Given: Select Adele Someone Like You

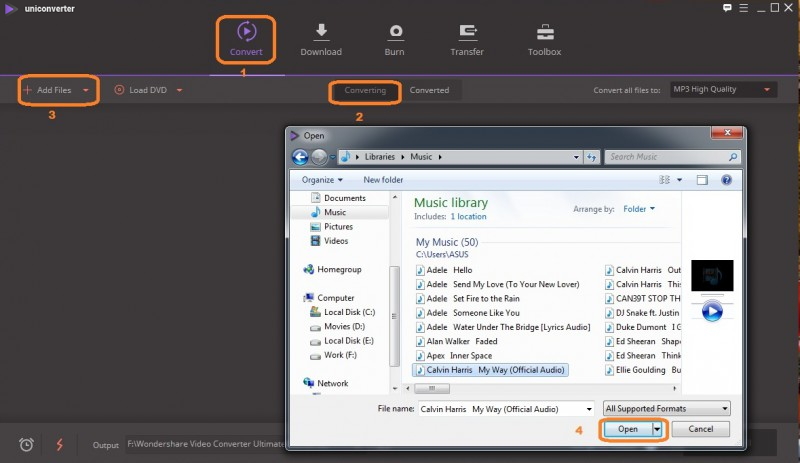Looking at the screenshot, I should click(468, 313).
